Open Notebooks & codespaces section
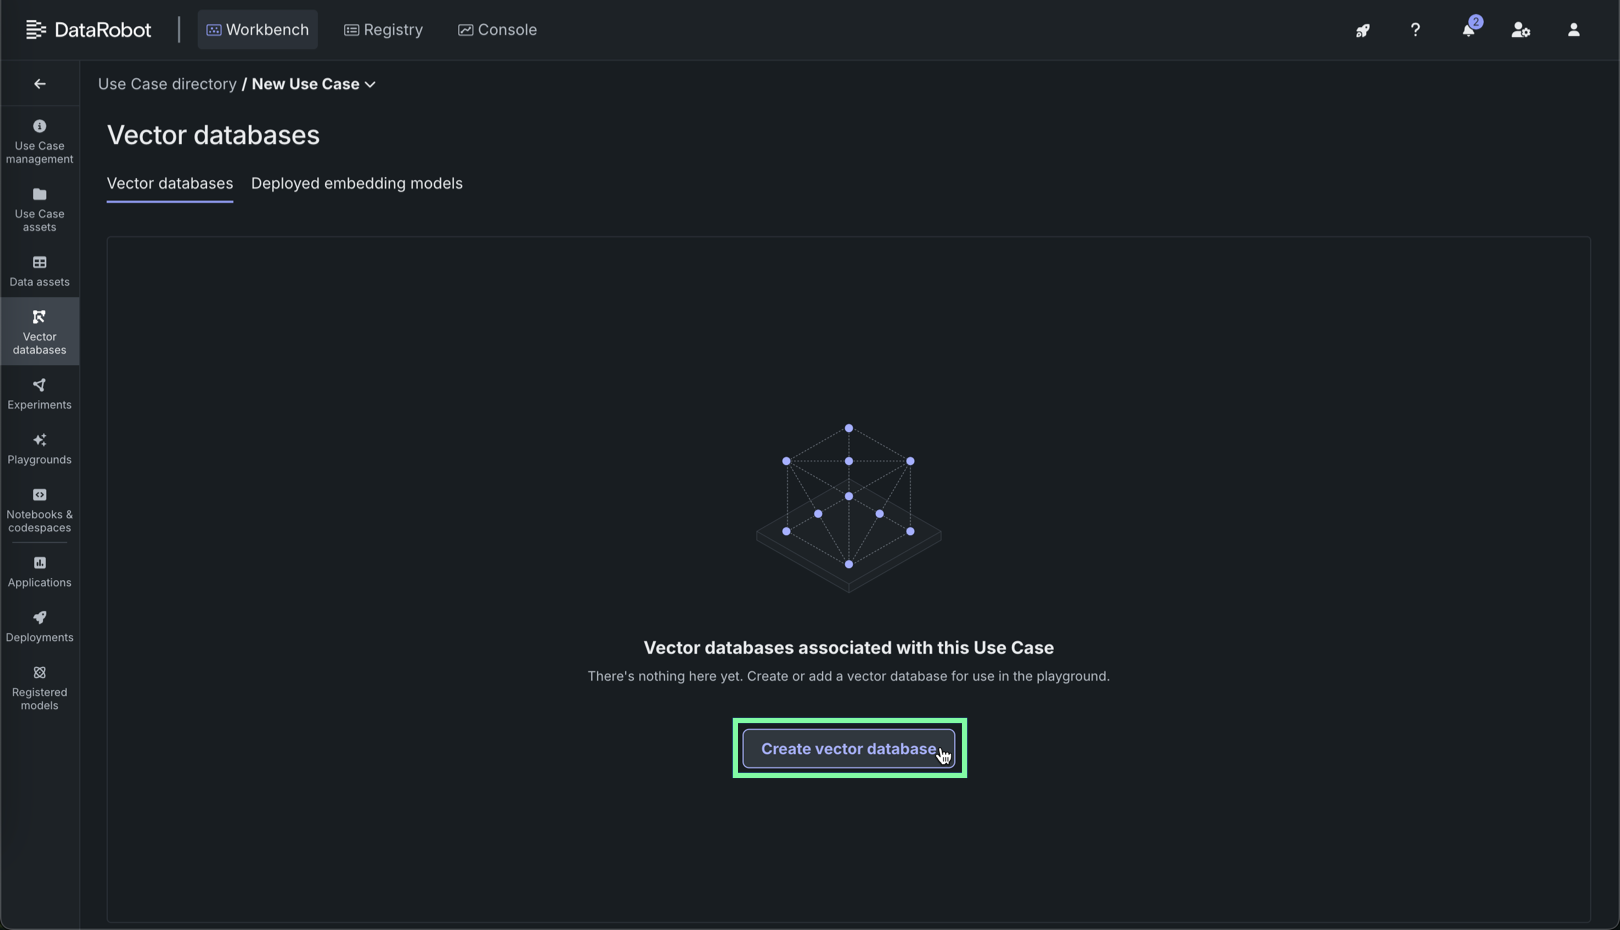The width and height of the screenshot is (1620, 930). (x=39, y=510)
